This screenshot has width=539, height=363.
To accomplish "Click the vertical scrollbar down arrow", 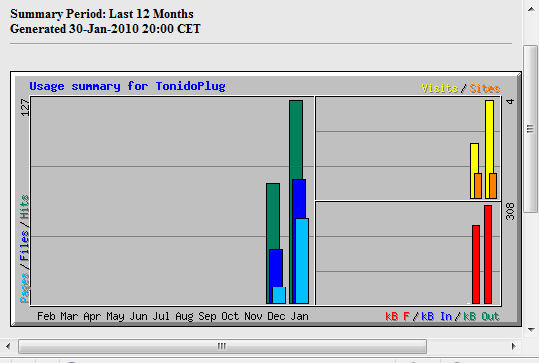I will coord(531,330).
